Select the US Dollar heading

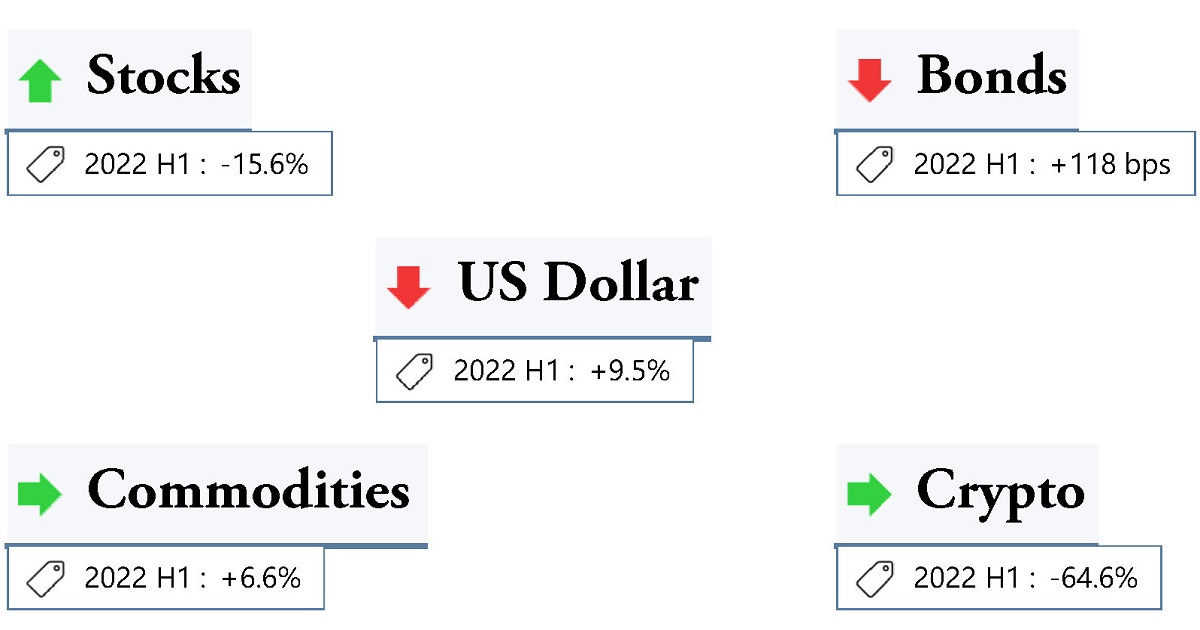(577, 284)
